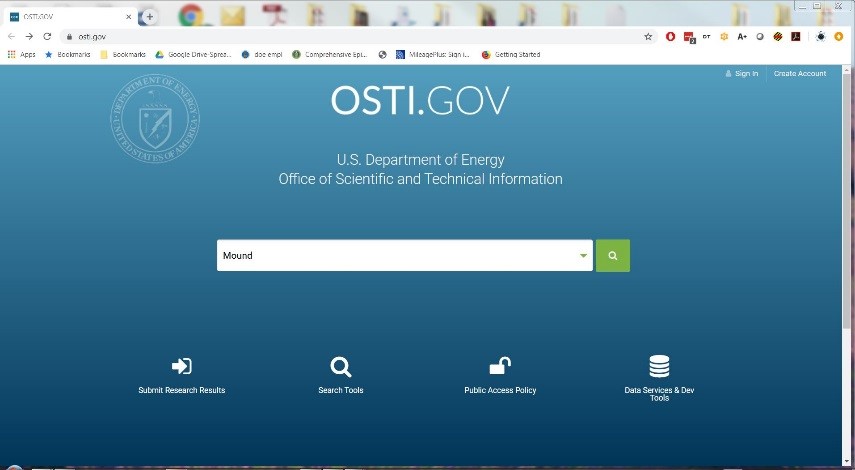Click the Chrome icon behind the window

191,15
